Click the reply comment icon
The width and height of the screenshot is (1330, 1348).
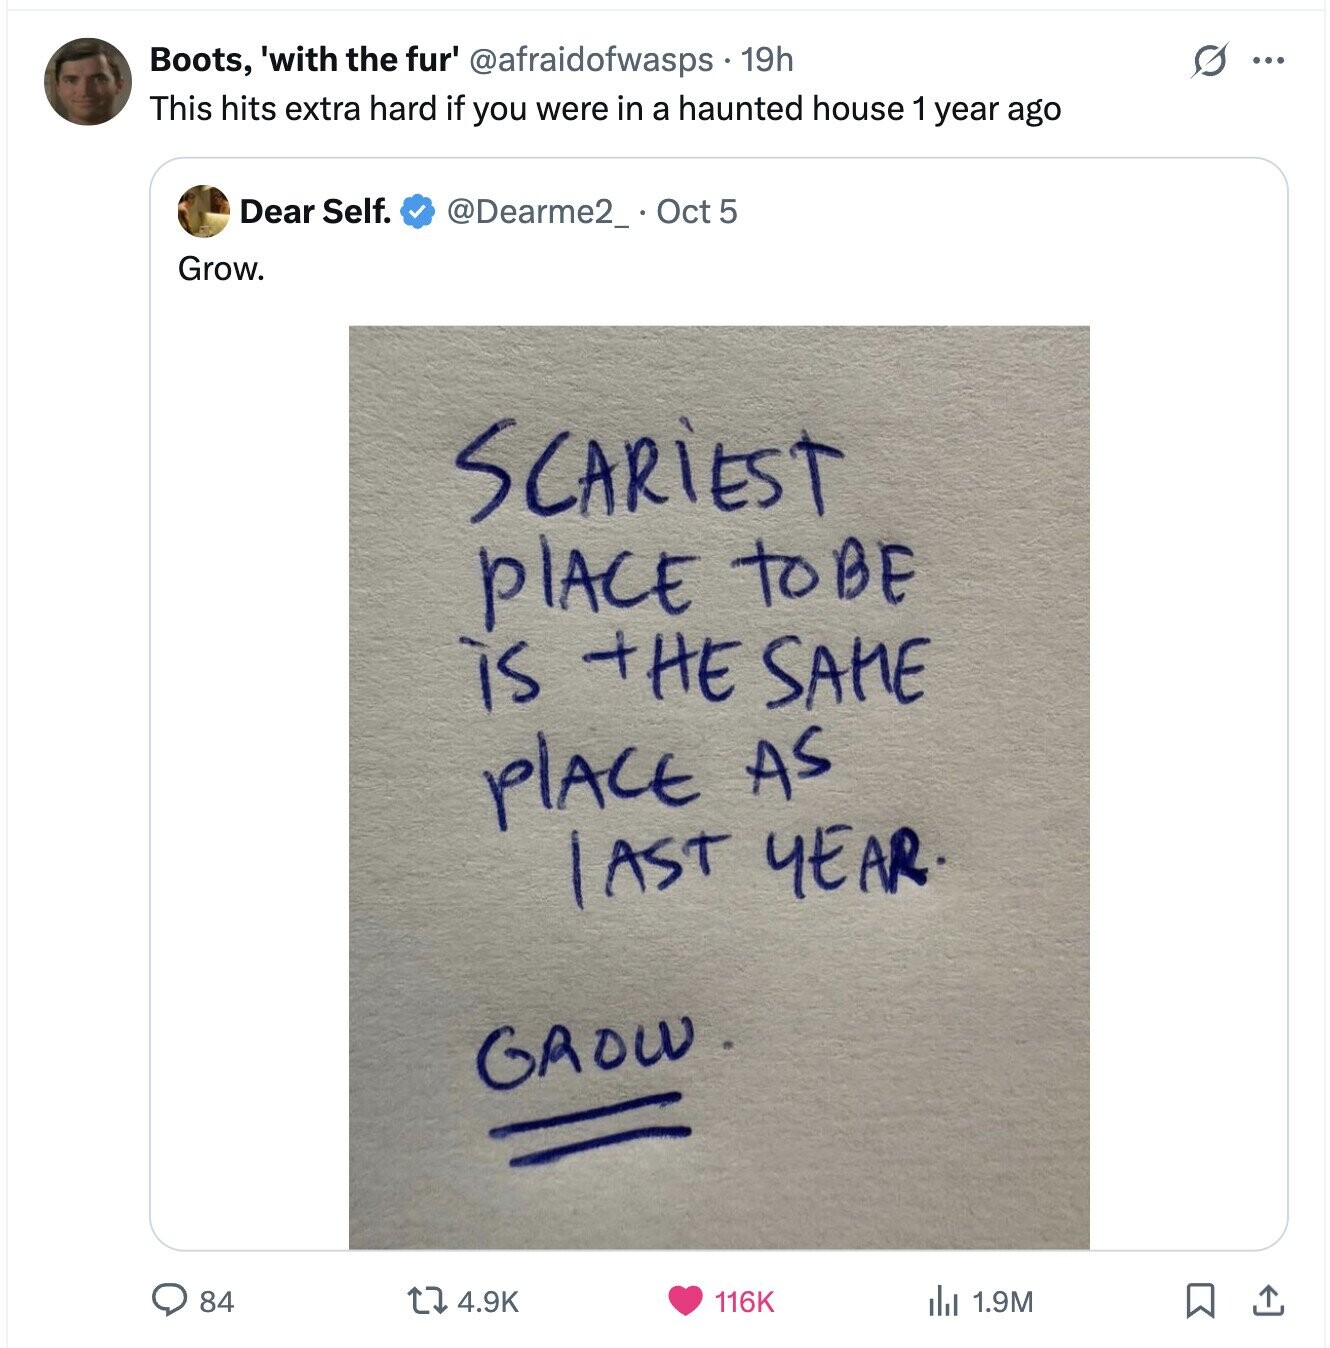(164, 1300)
